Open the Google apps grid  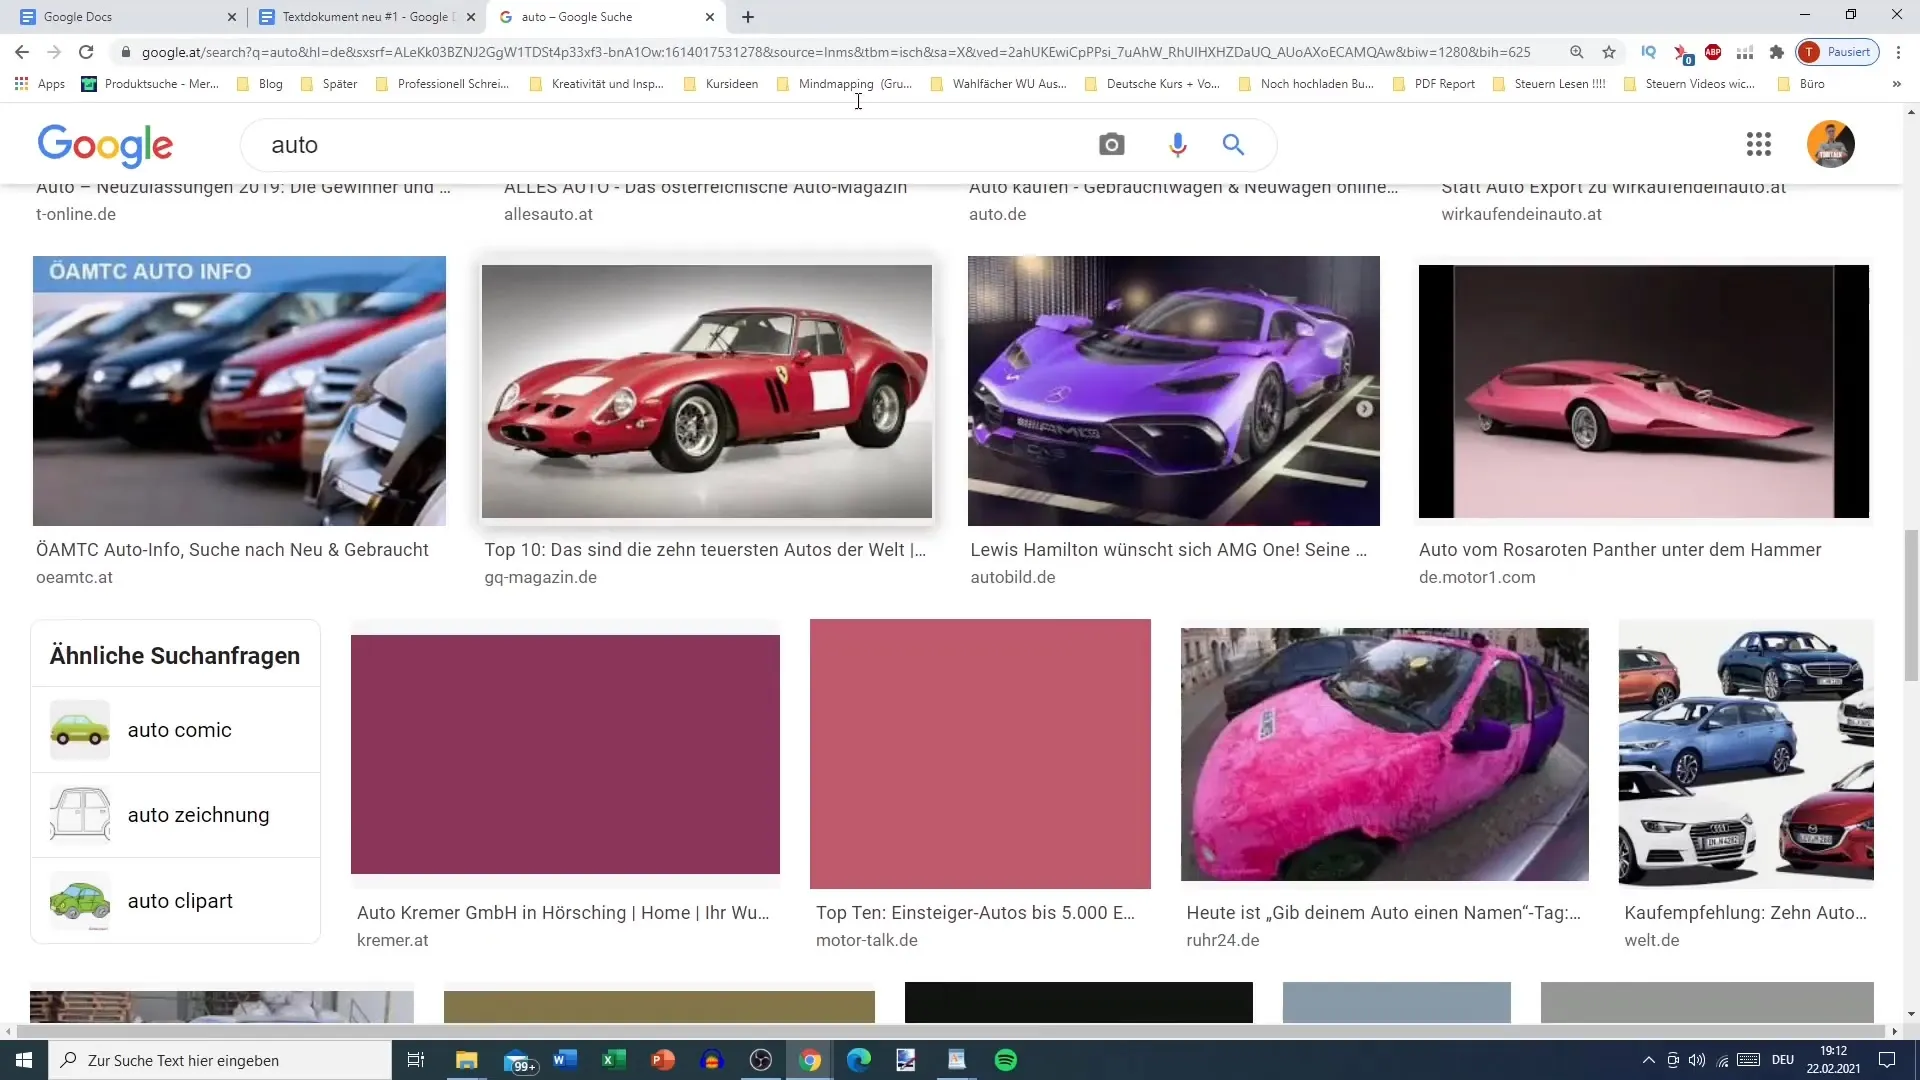point(1758,145)
